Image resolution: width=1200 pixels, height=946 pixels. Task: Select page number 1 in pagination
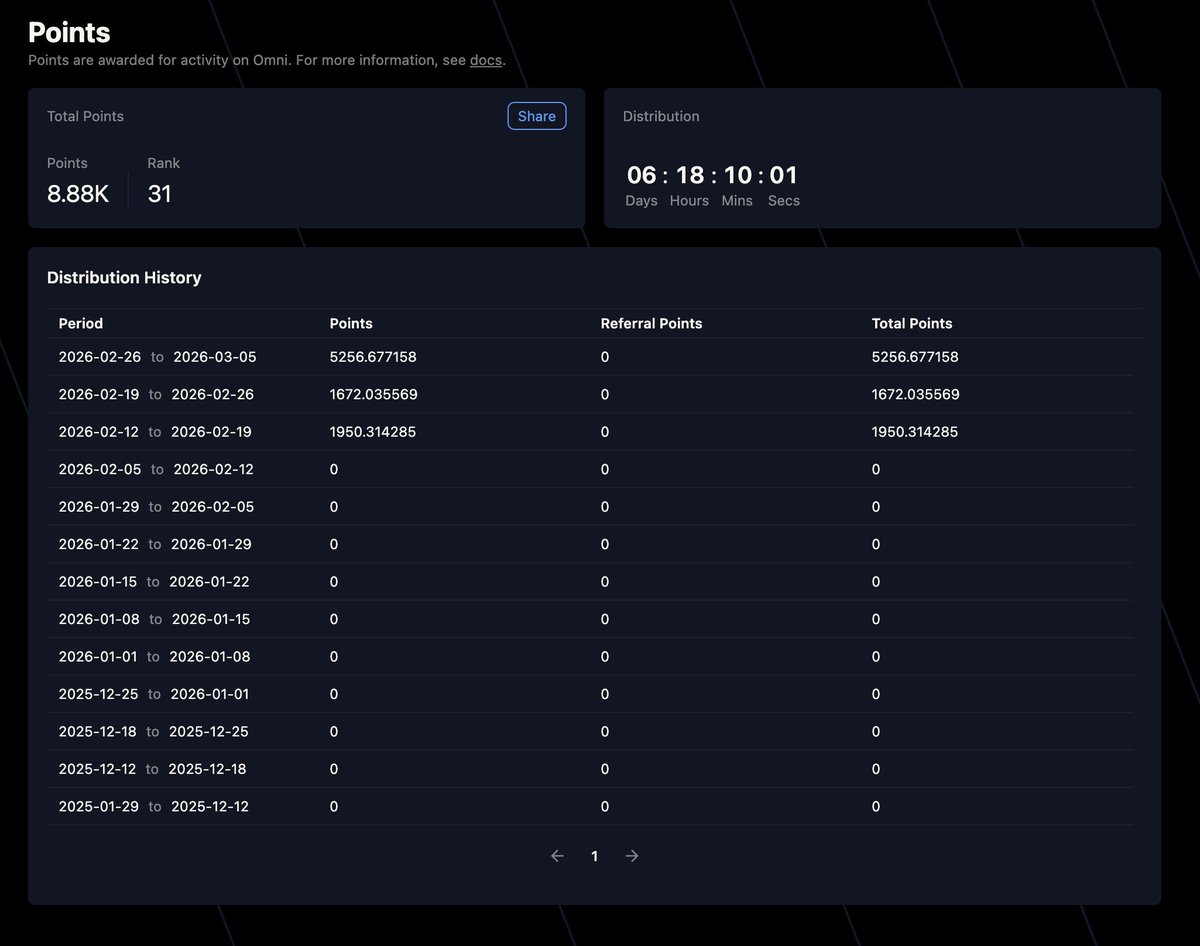(594, 856)
